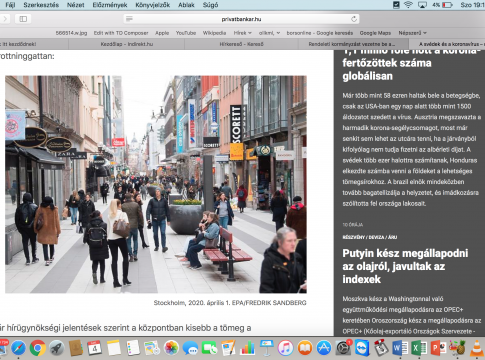
Task: Open the Wikipedia bookmark
Action: pos(214,33)
